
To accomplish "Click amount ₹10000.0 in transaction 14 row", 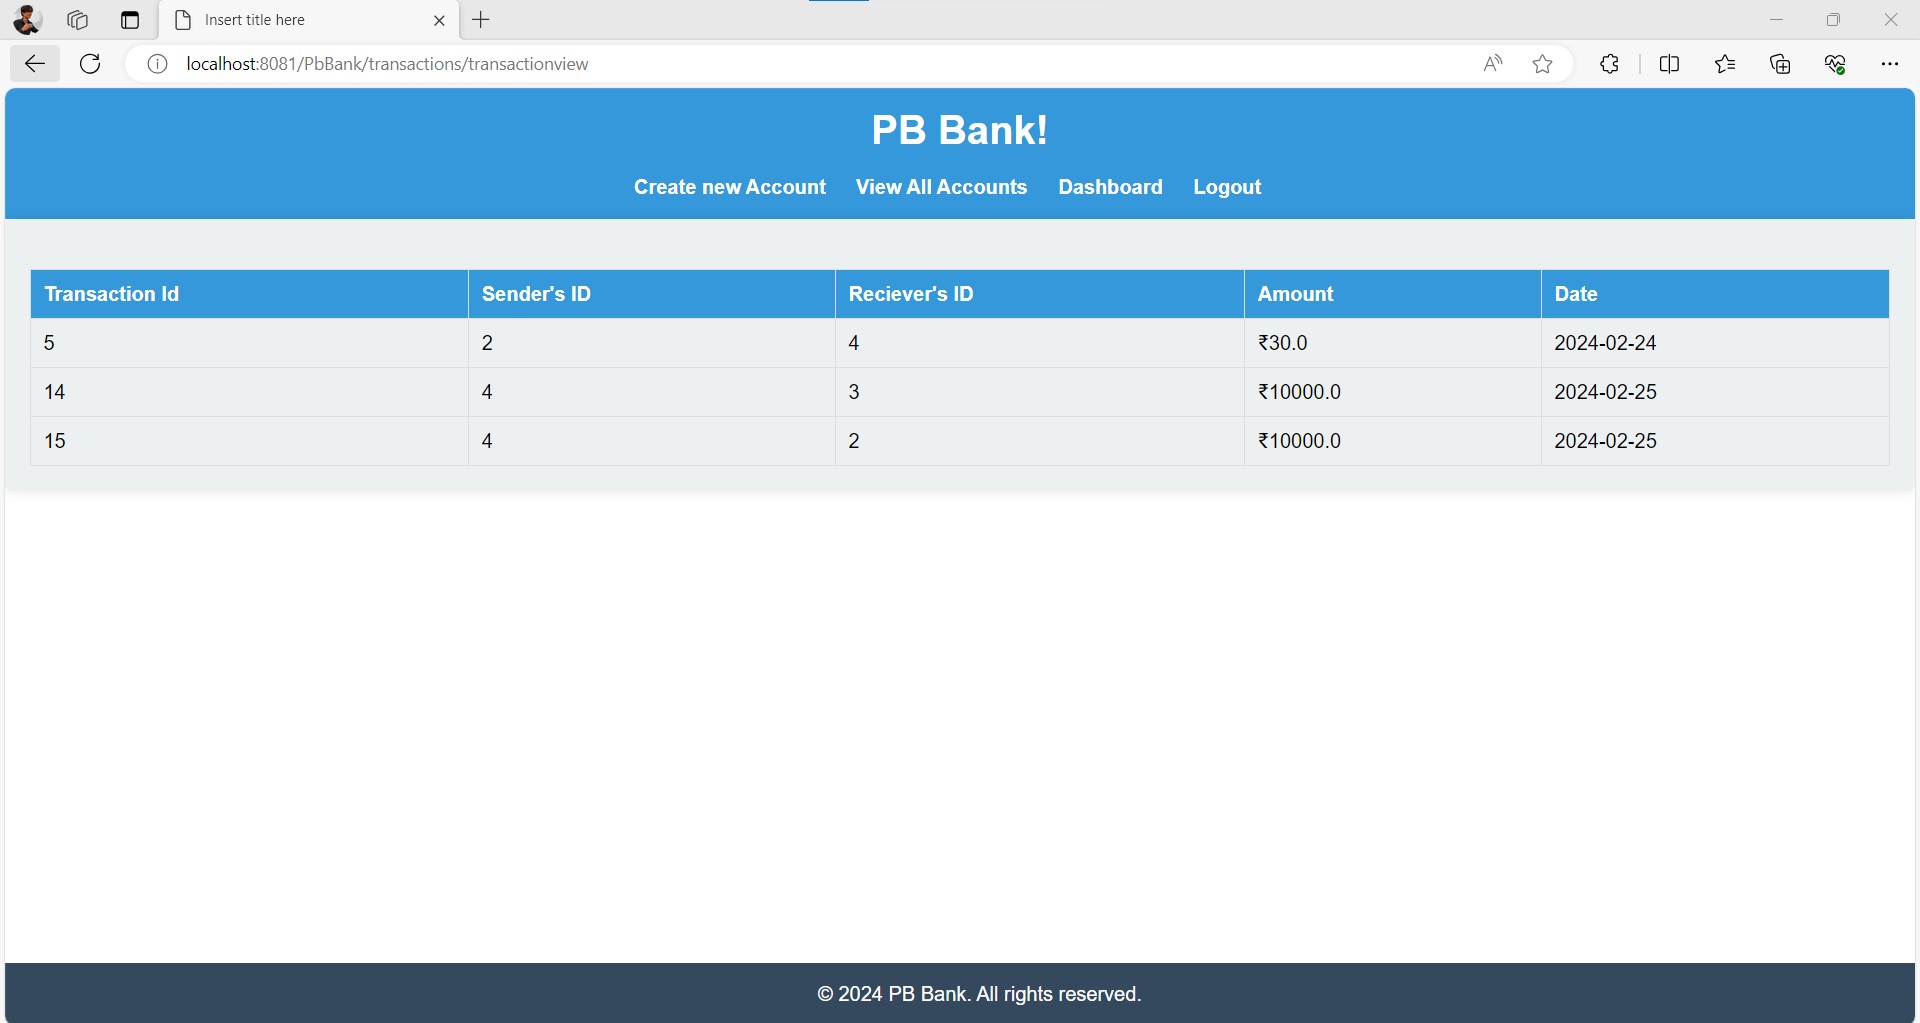I will (1393, 392).
